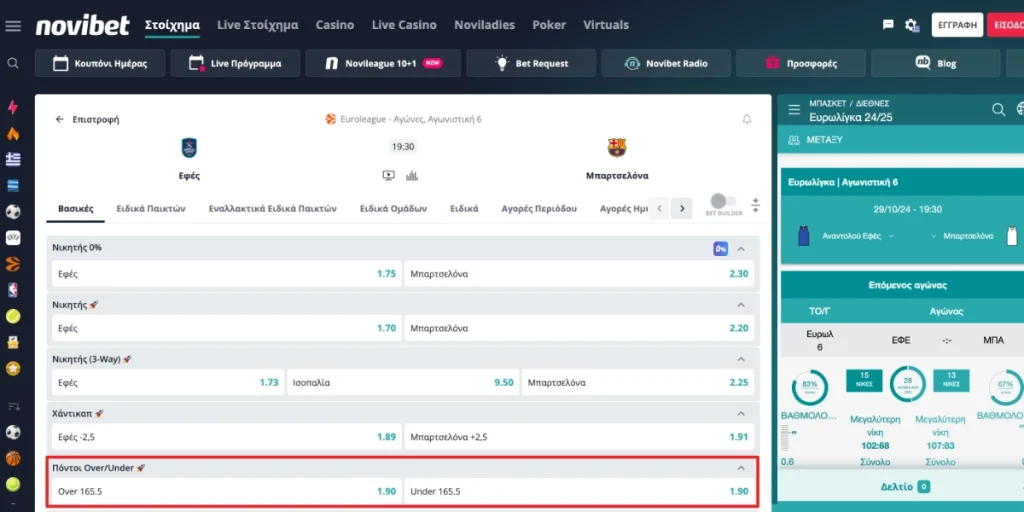The height and width of the screenshot is (512, 1024).
Task: Click the ΜΕΤΑΞΥ head-to-head tab
Action: (816, 140)
